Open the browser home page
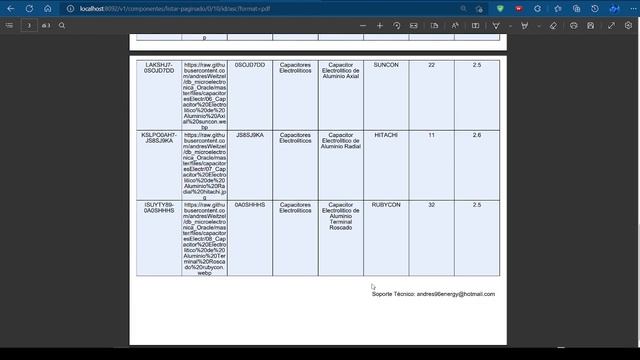640x360 pixels. click(48, 9)
